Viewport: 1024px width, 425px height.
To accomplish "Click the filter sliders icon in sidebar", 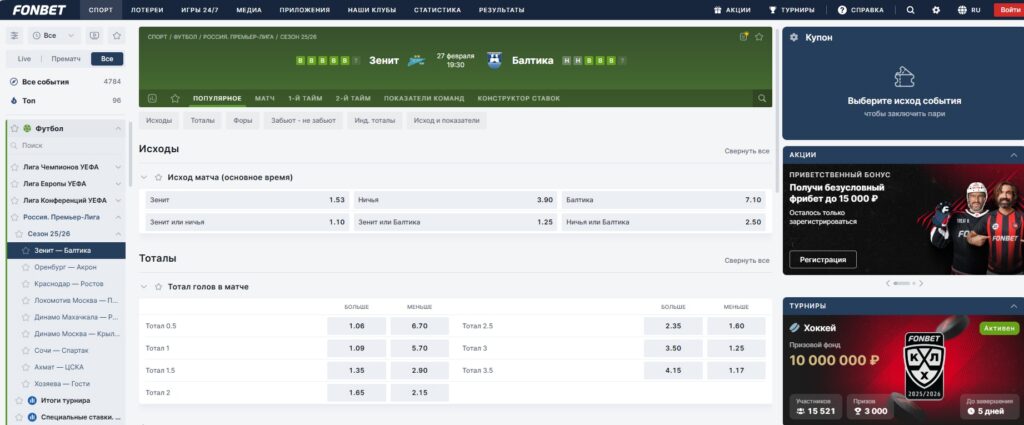I will coord(15,35).
